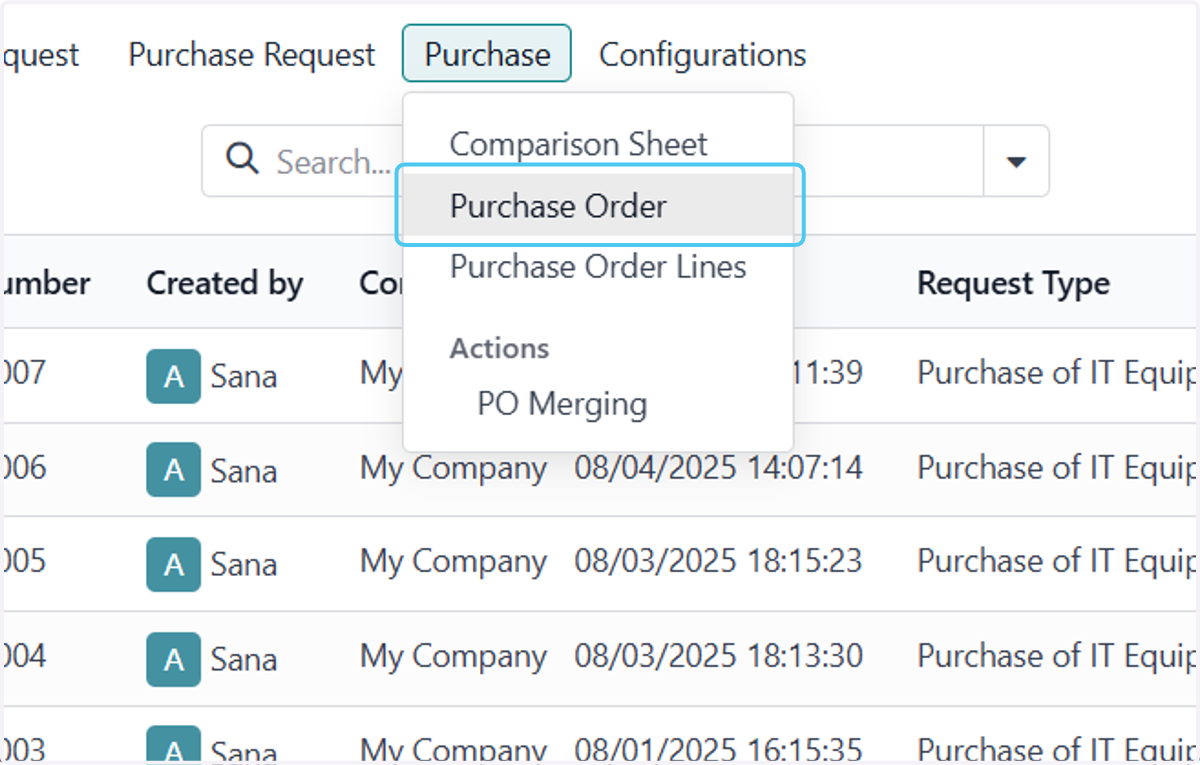Click Sana avatar in 11:39 row

[x=173, y=376]
